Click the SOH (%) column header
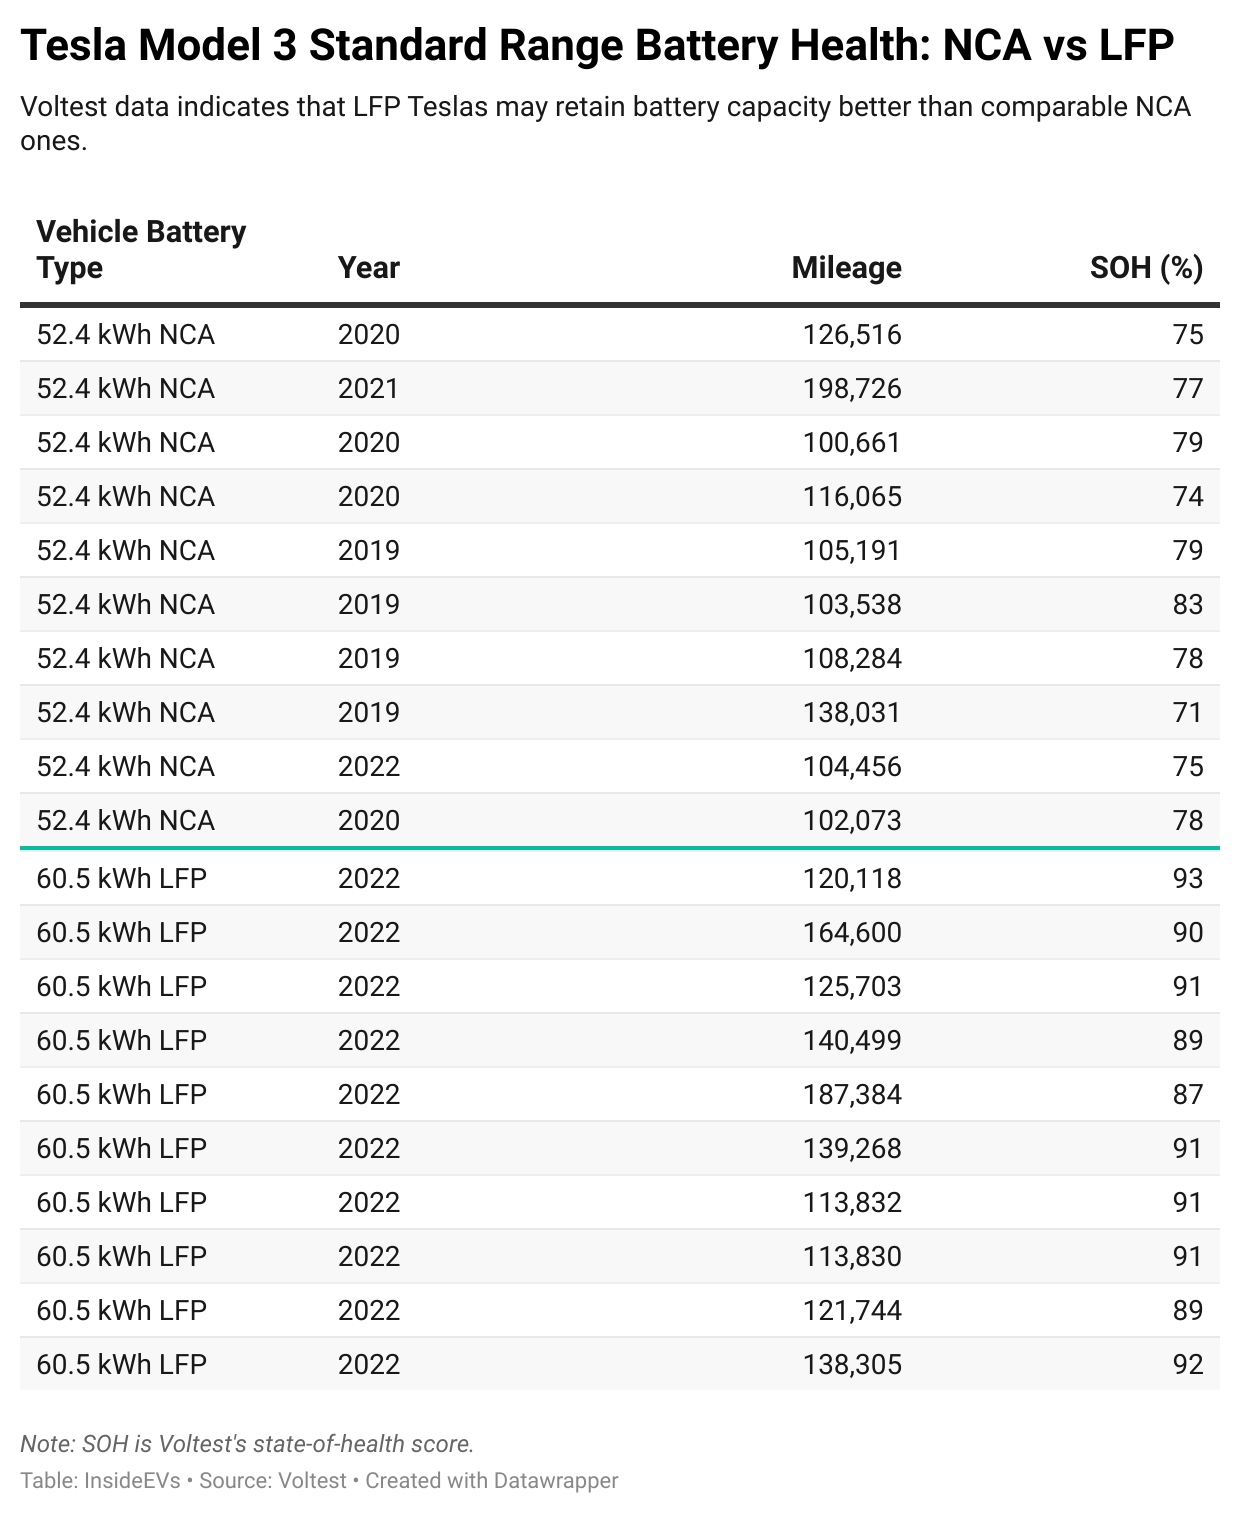This screenshot has height=1514, width=1240. point(1146,268)
